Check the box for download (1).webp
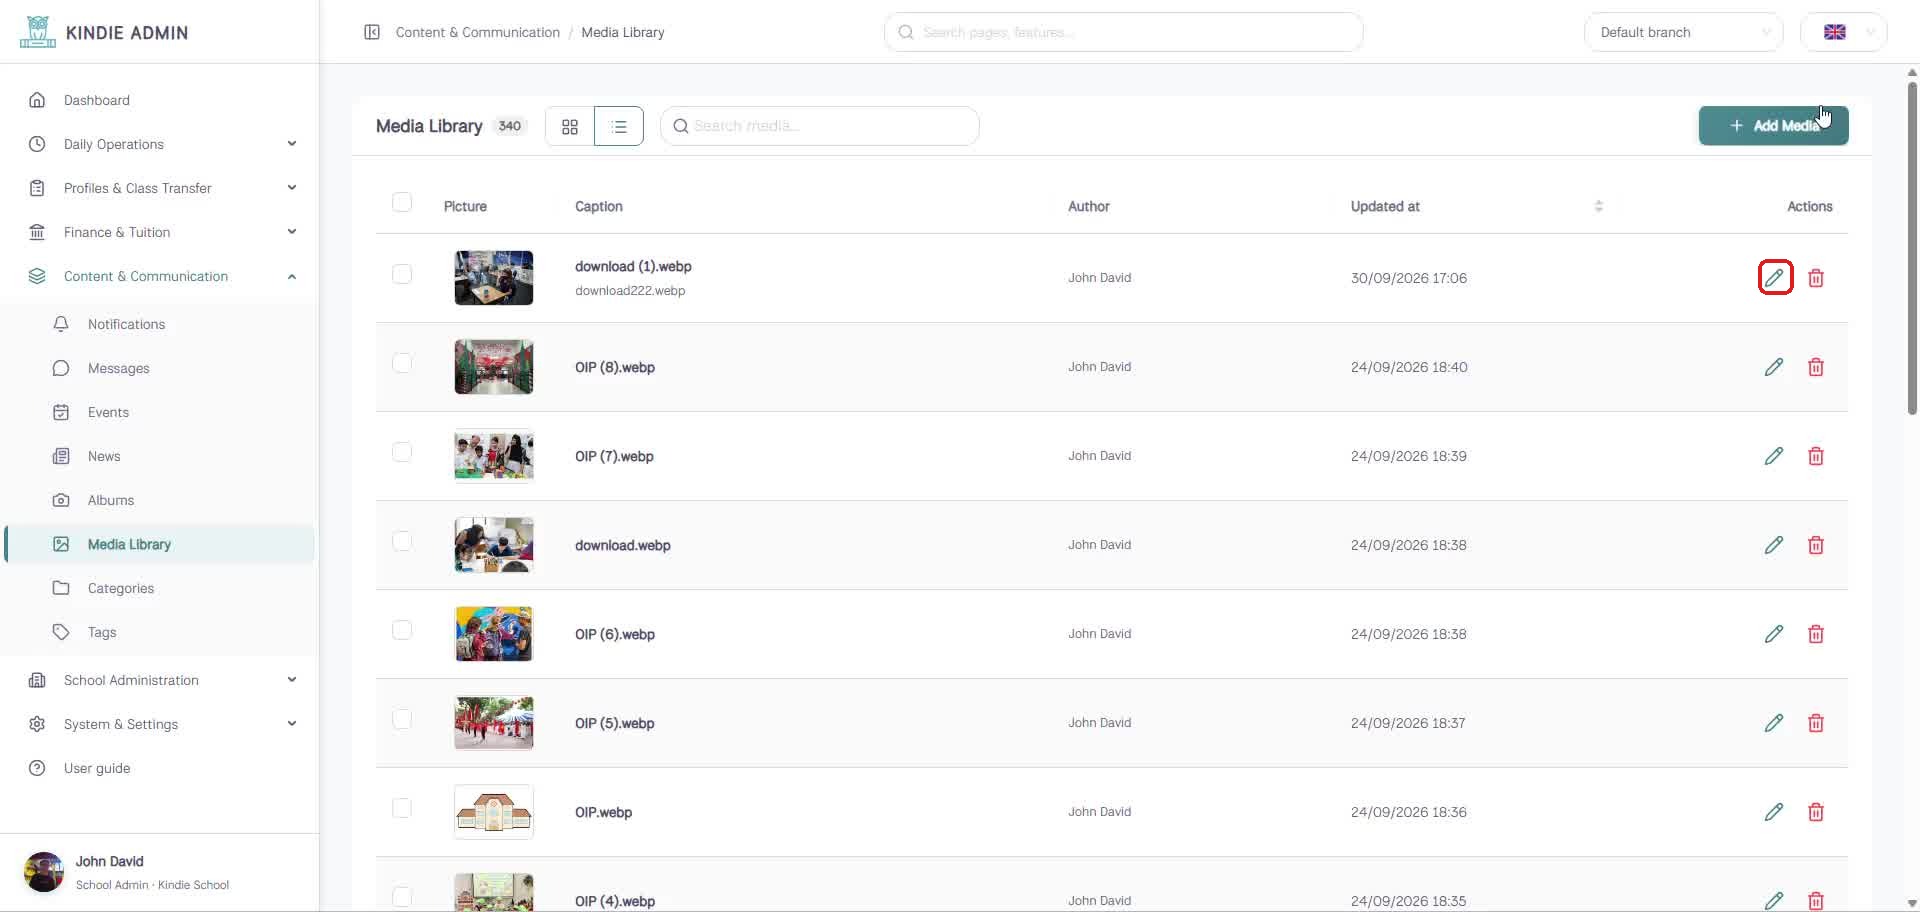This screenshot has width=1920, height=912. click(402, 274)
